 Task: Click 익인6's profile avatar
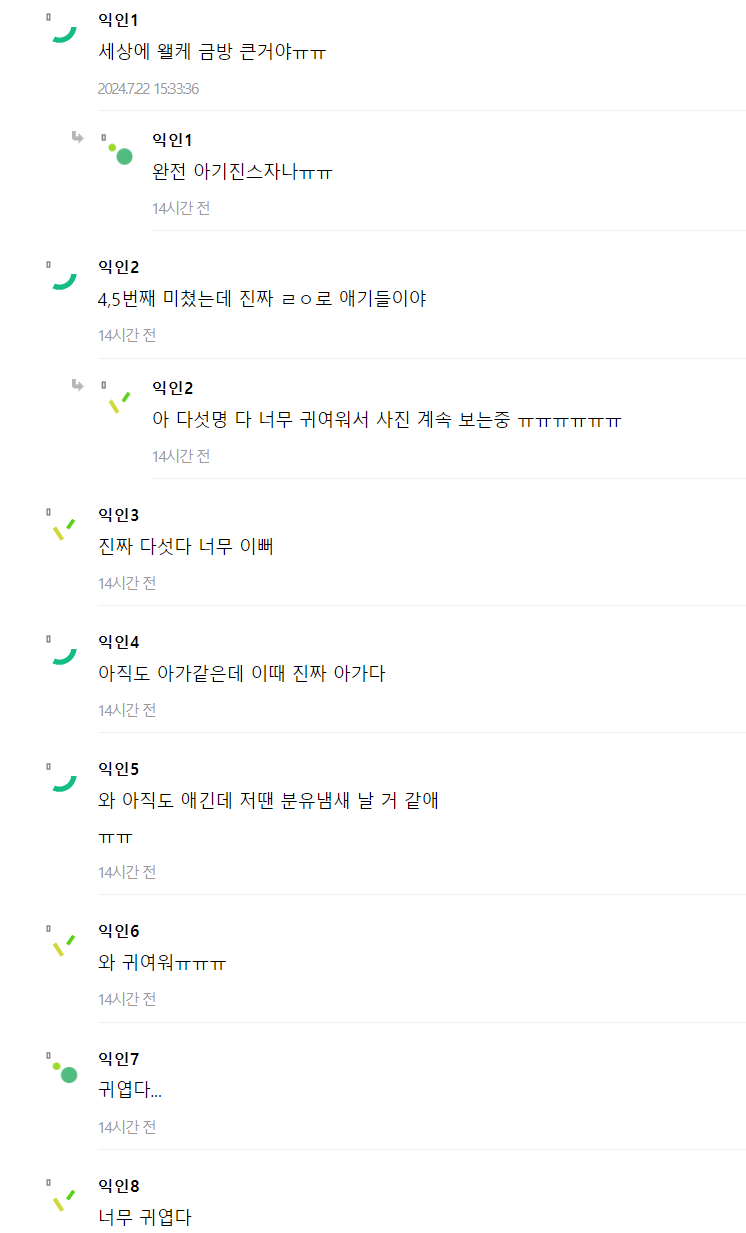click(x=63, y=943)
